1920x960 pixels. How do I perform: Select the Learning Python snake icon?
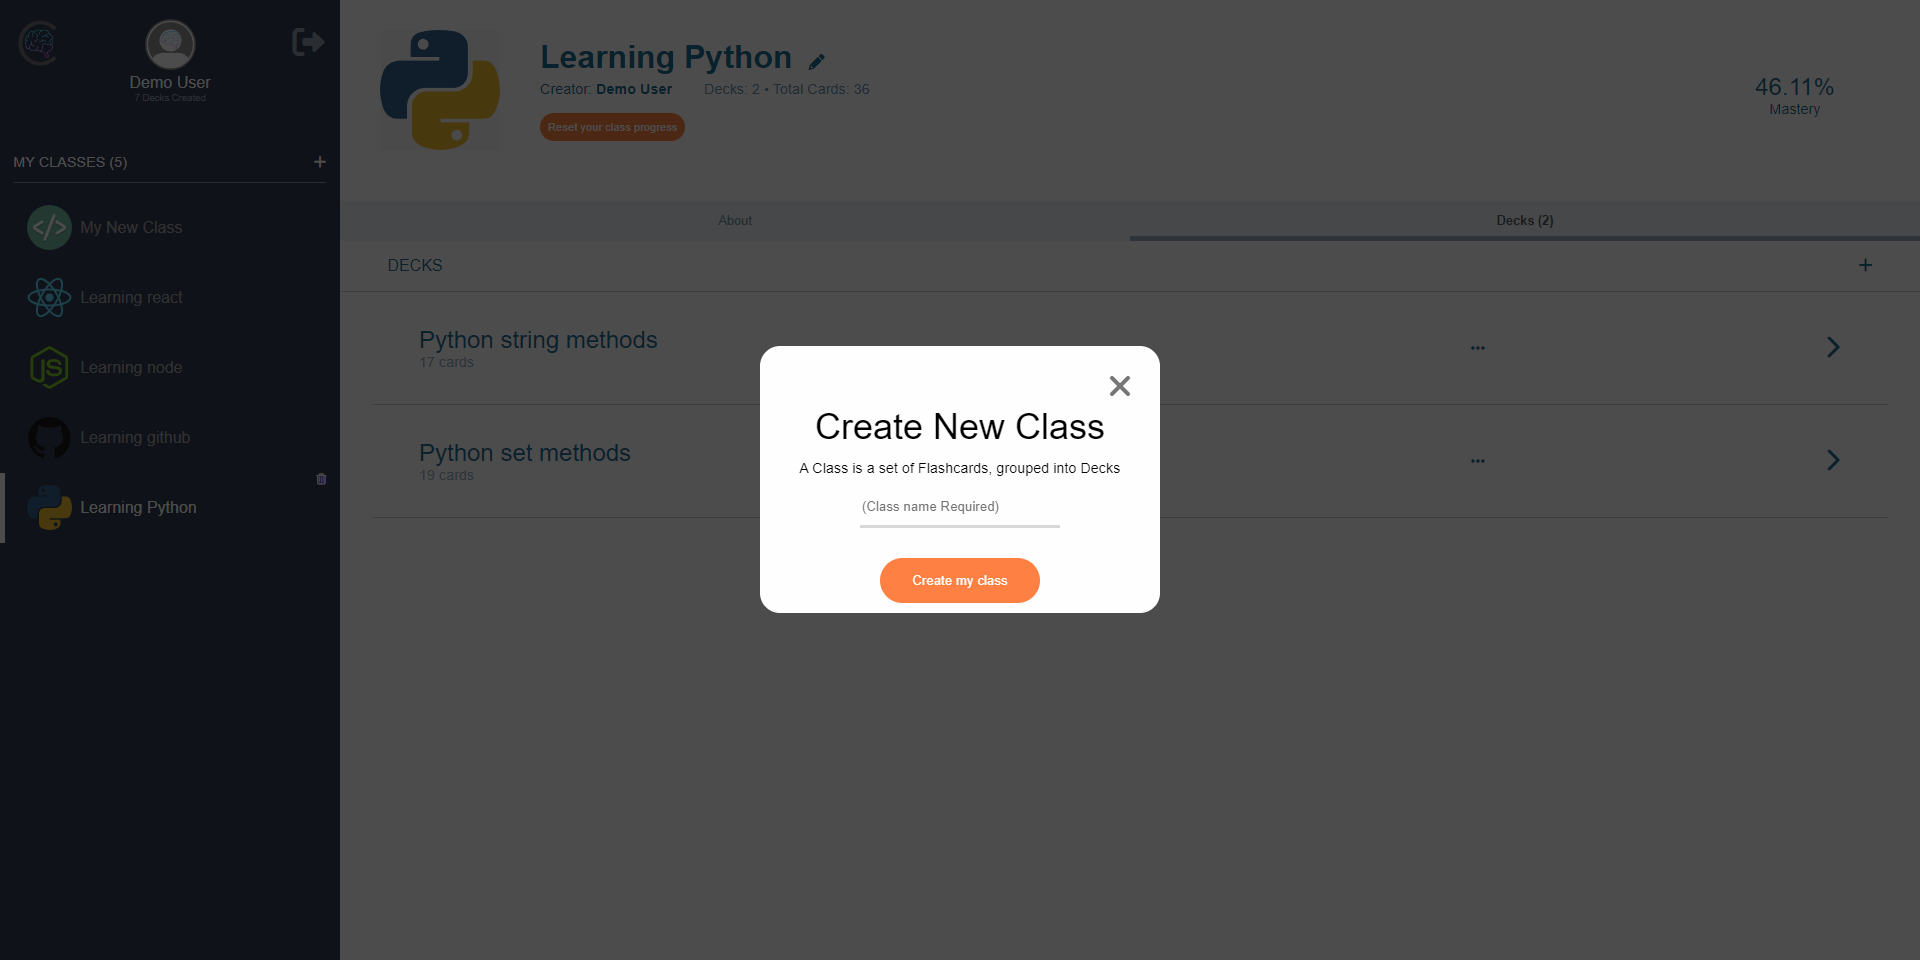(50, 507)
